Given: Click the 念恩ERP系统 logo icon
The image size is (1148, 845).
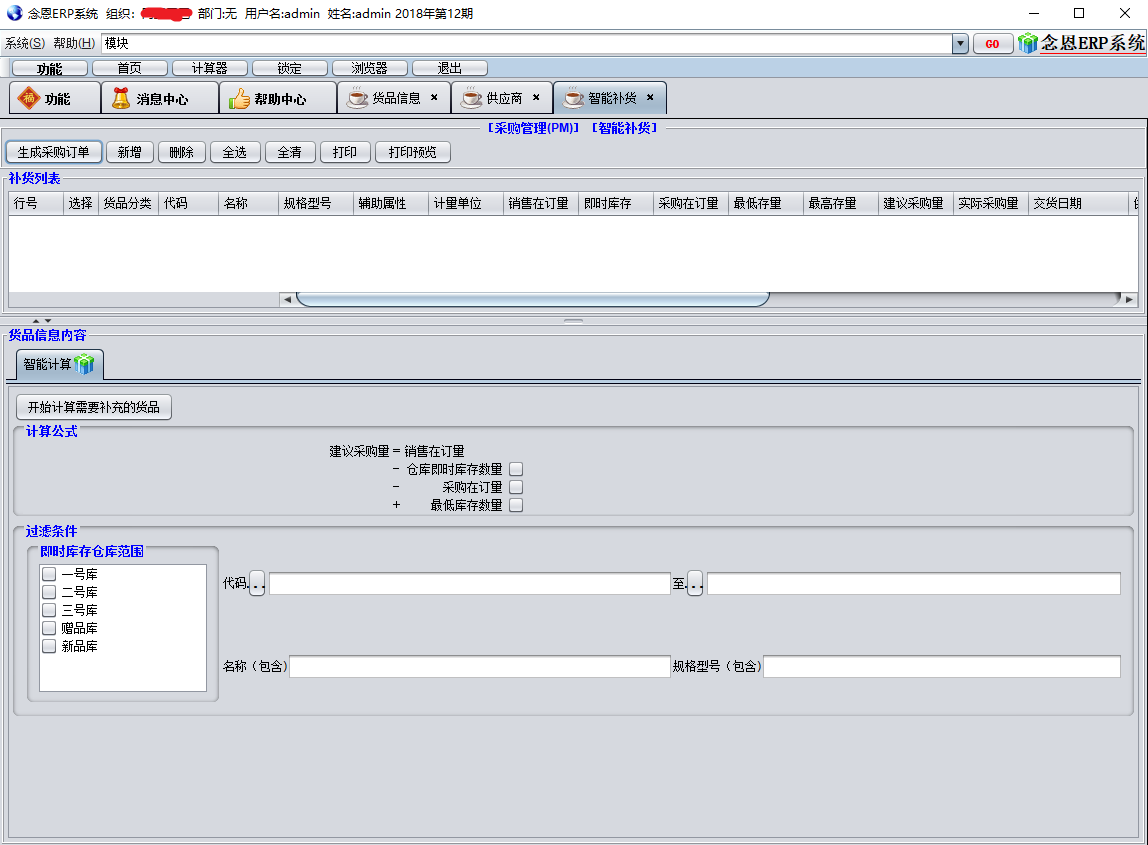Looking at the screenshot, I should tap(1028, 43).
